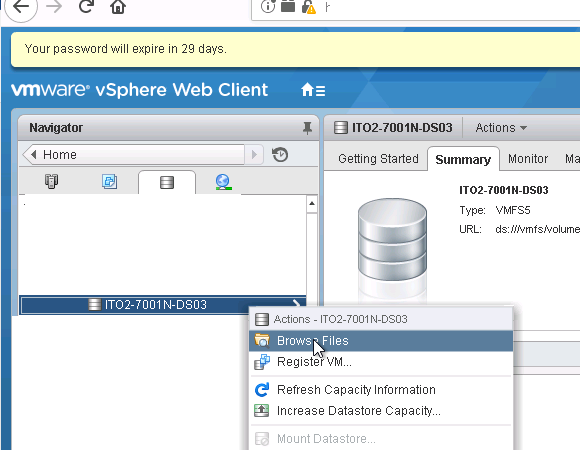Click the Actions - ITO2-7001N-DS03 menu header
The width and height of the screenshot is (580, 450).
[x=381, y=319]
